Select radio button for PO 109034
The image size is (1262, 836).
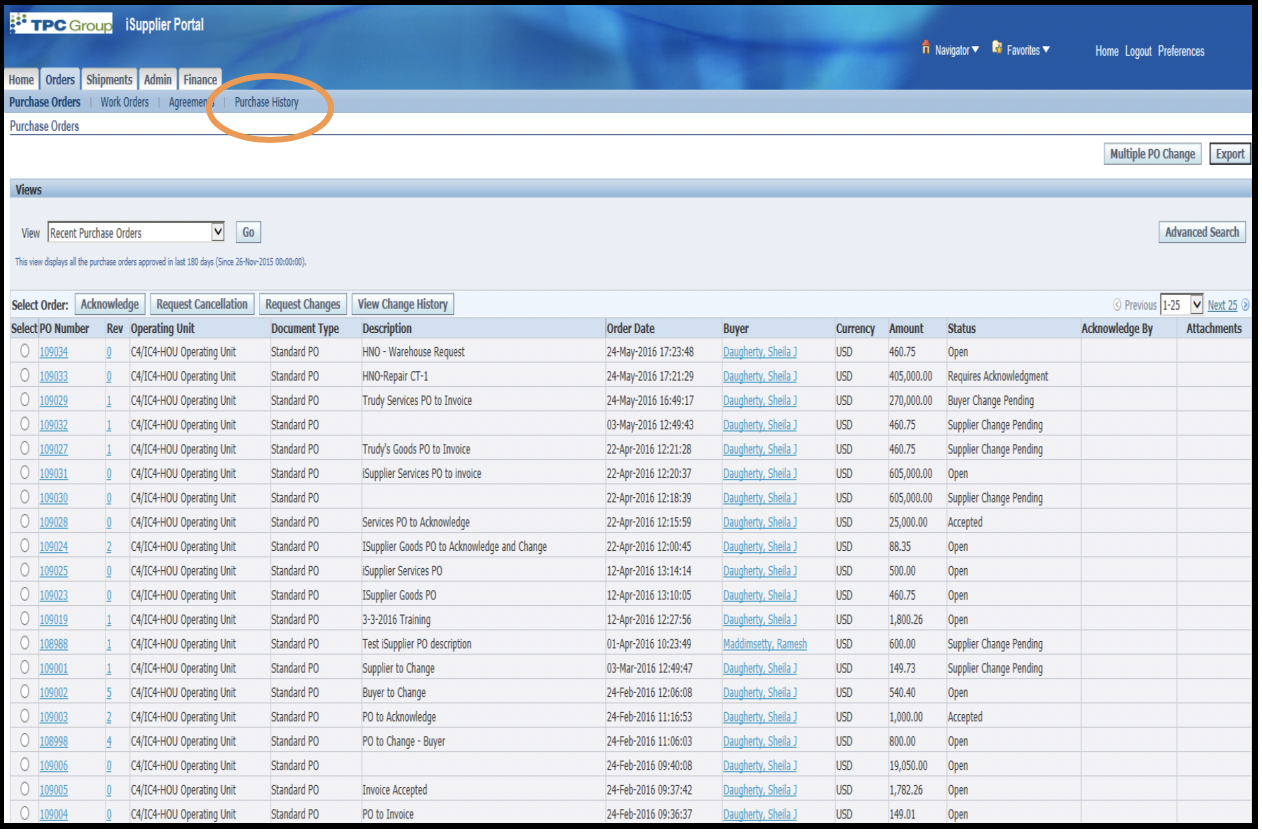[24, 351]
